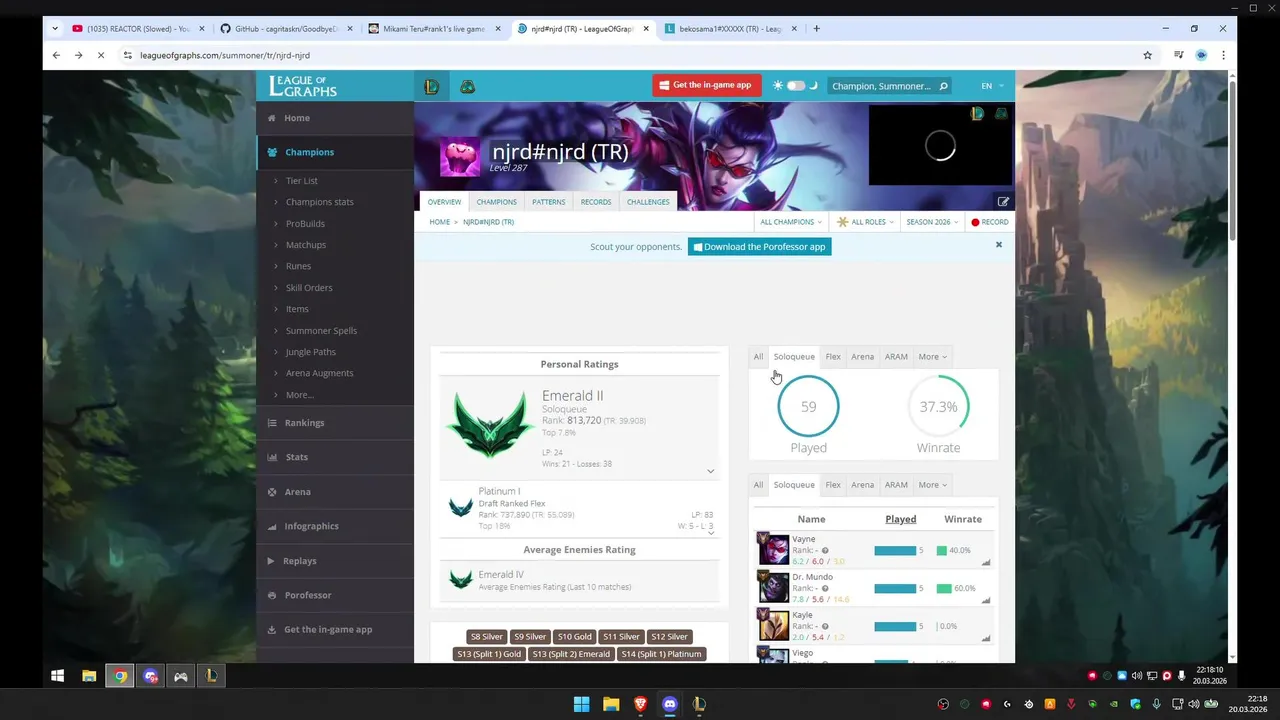Open Arena Augments sidebar entry
Image resolution: width=1280 pixels, height=720 pixels.
coord(319,373)
